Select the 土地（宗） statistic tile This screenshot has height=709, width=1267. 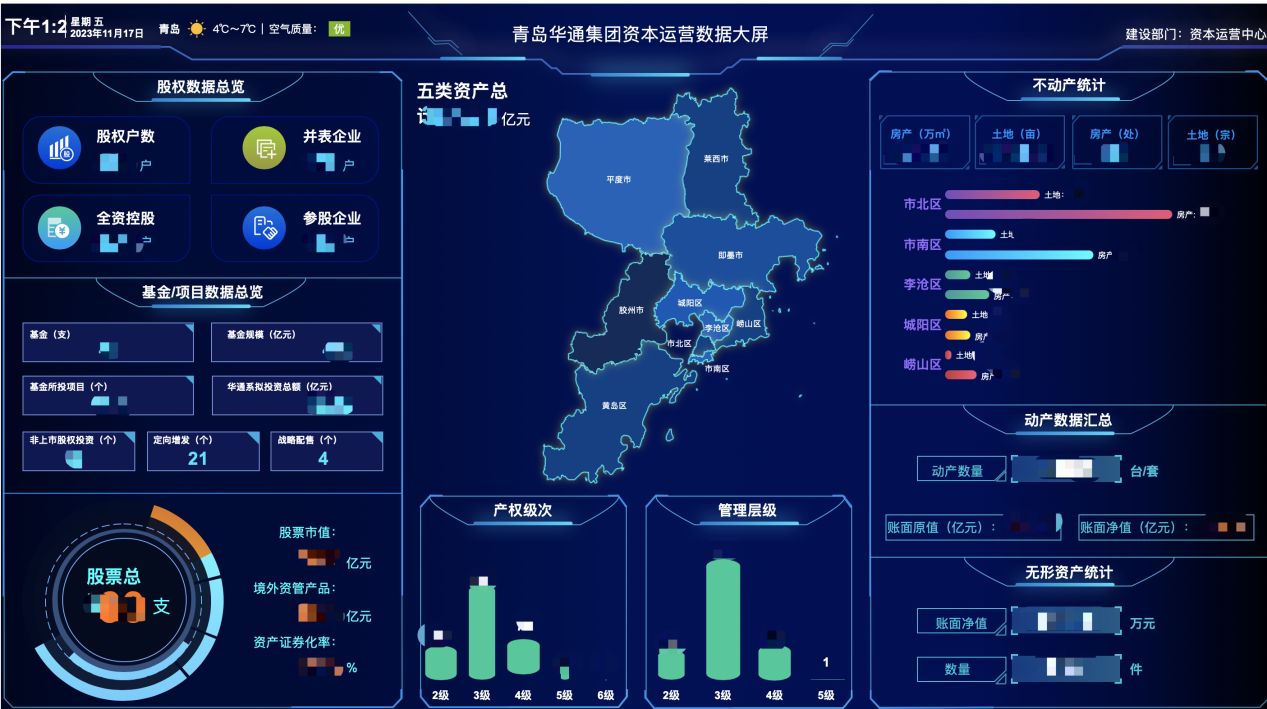point(1211,142)
